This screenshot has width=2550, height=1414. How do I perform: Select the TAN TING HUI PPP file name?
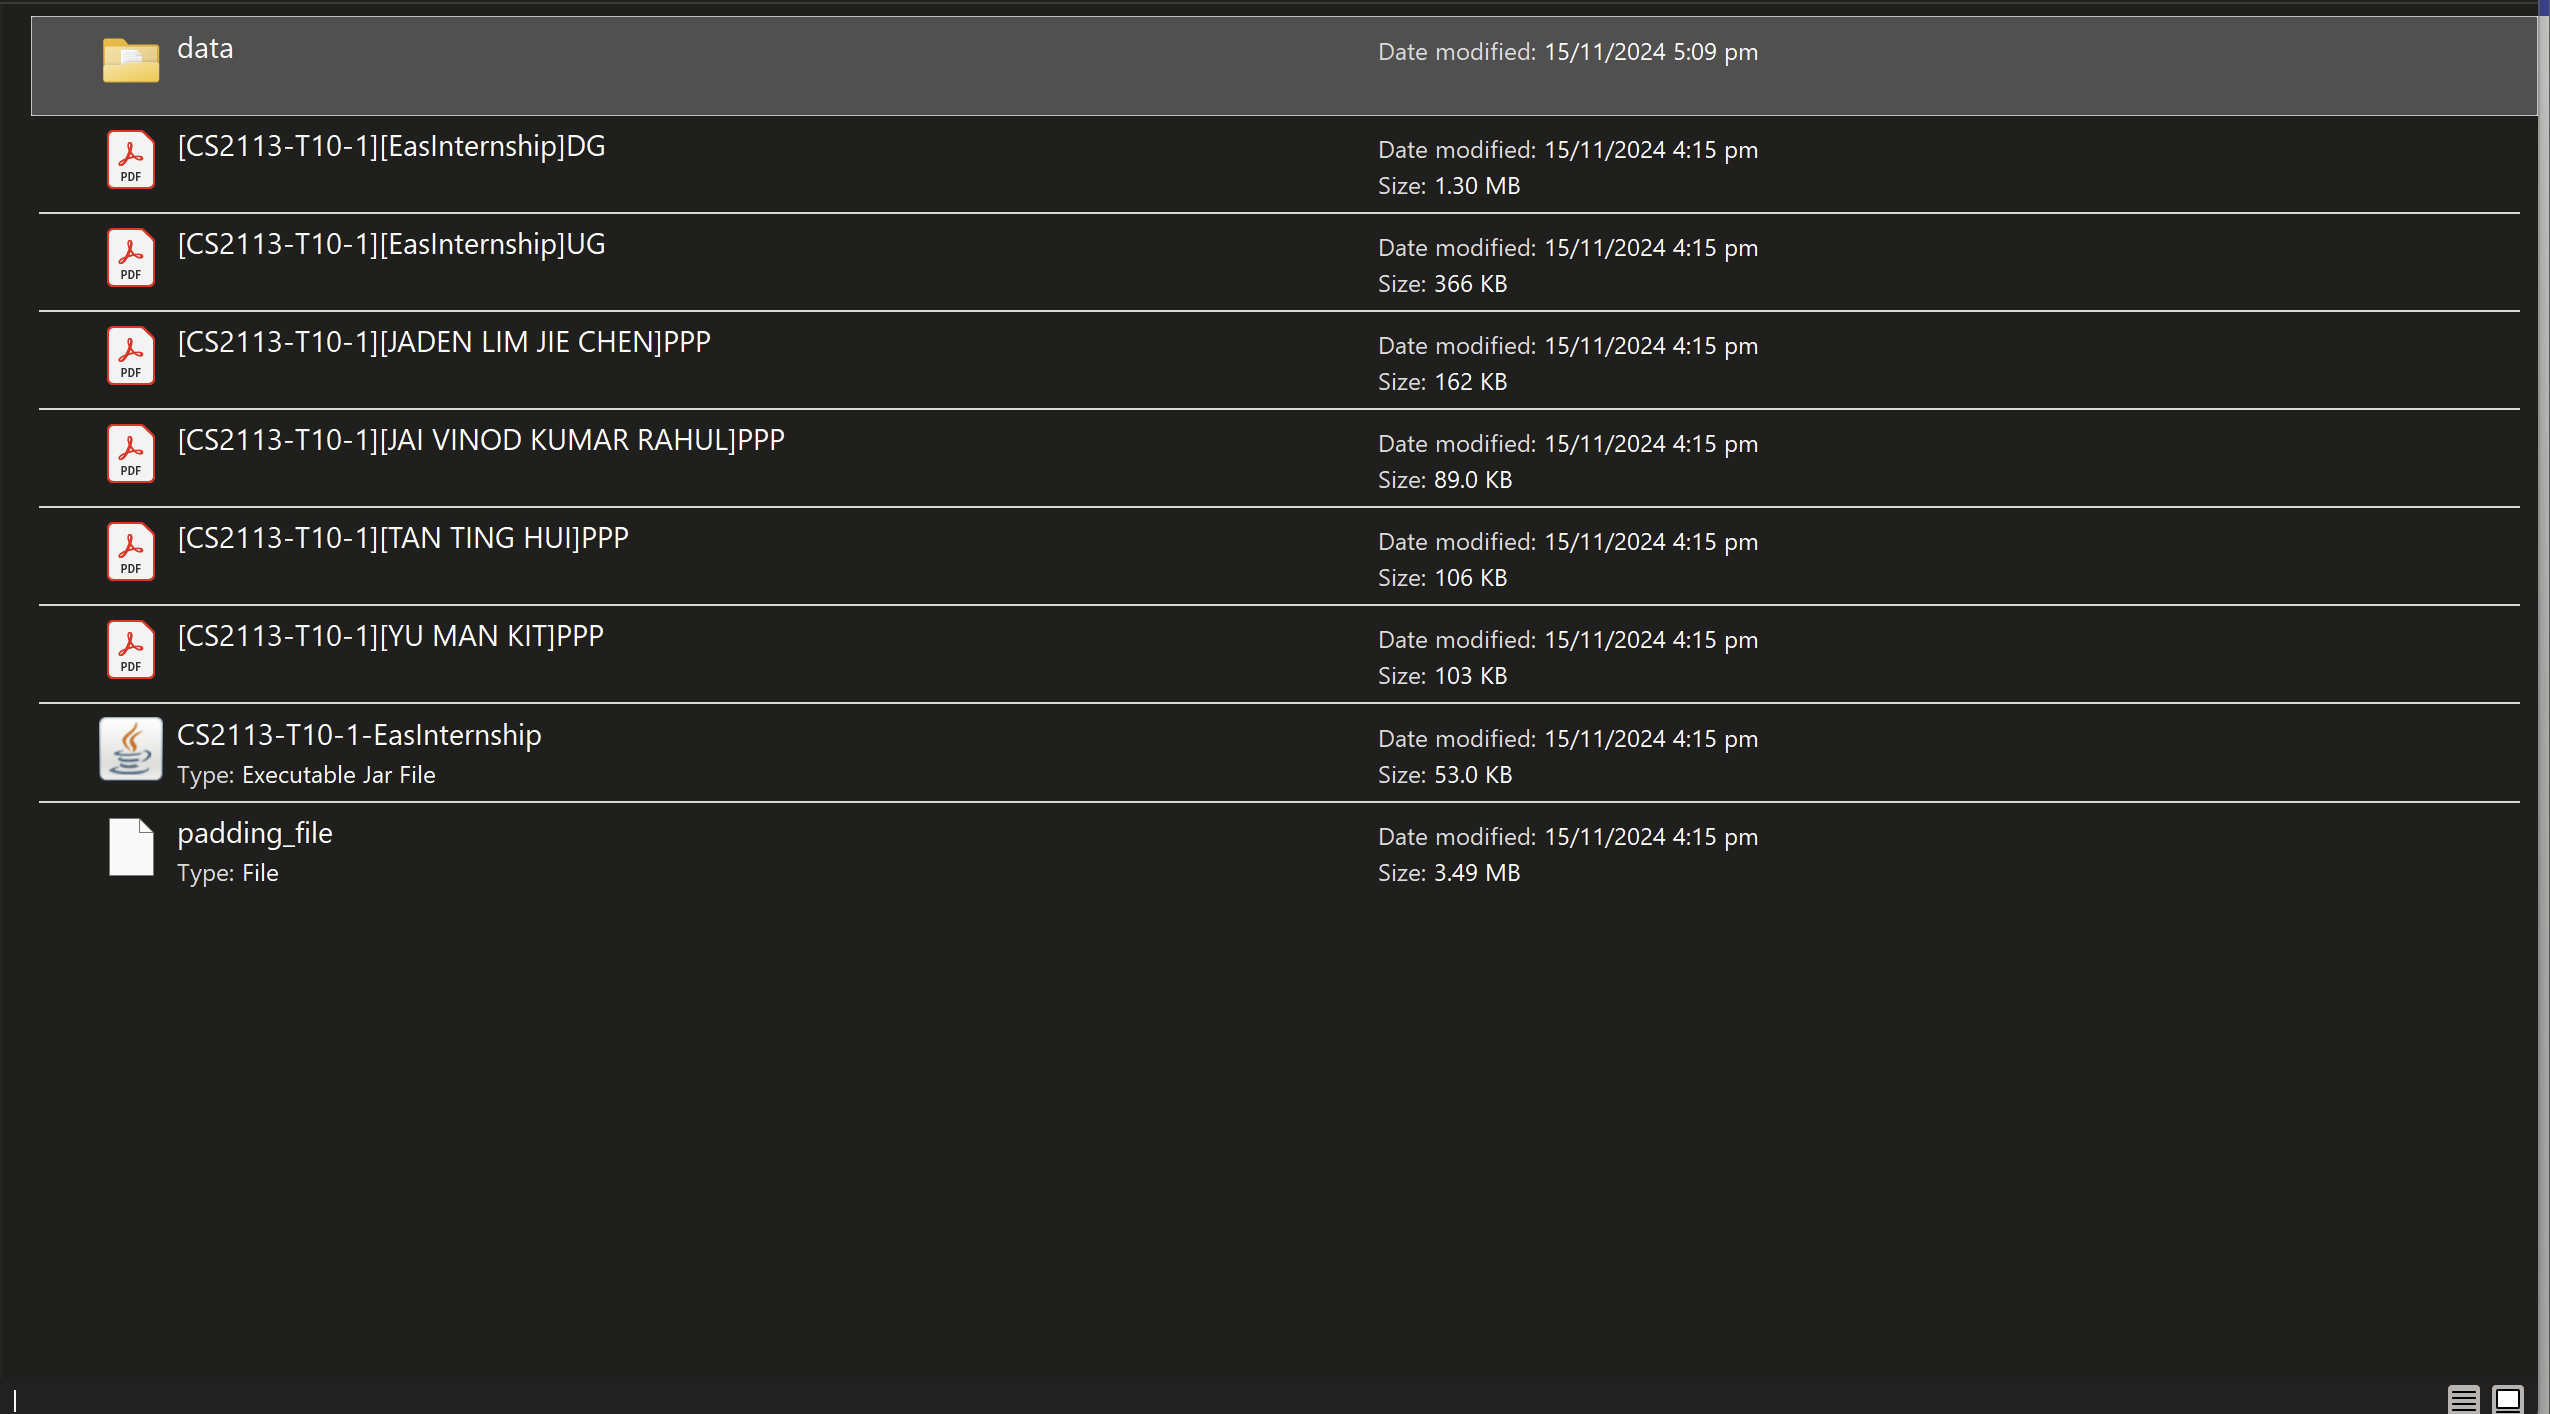[x=403, y=539]
